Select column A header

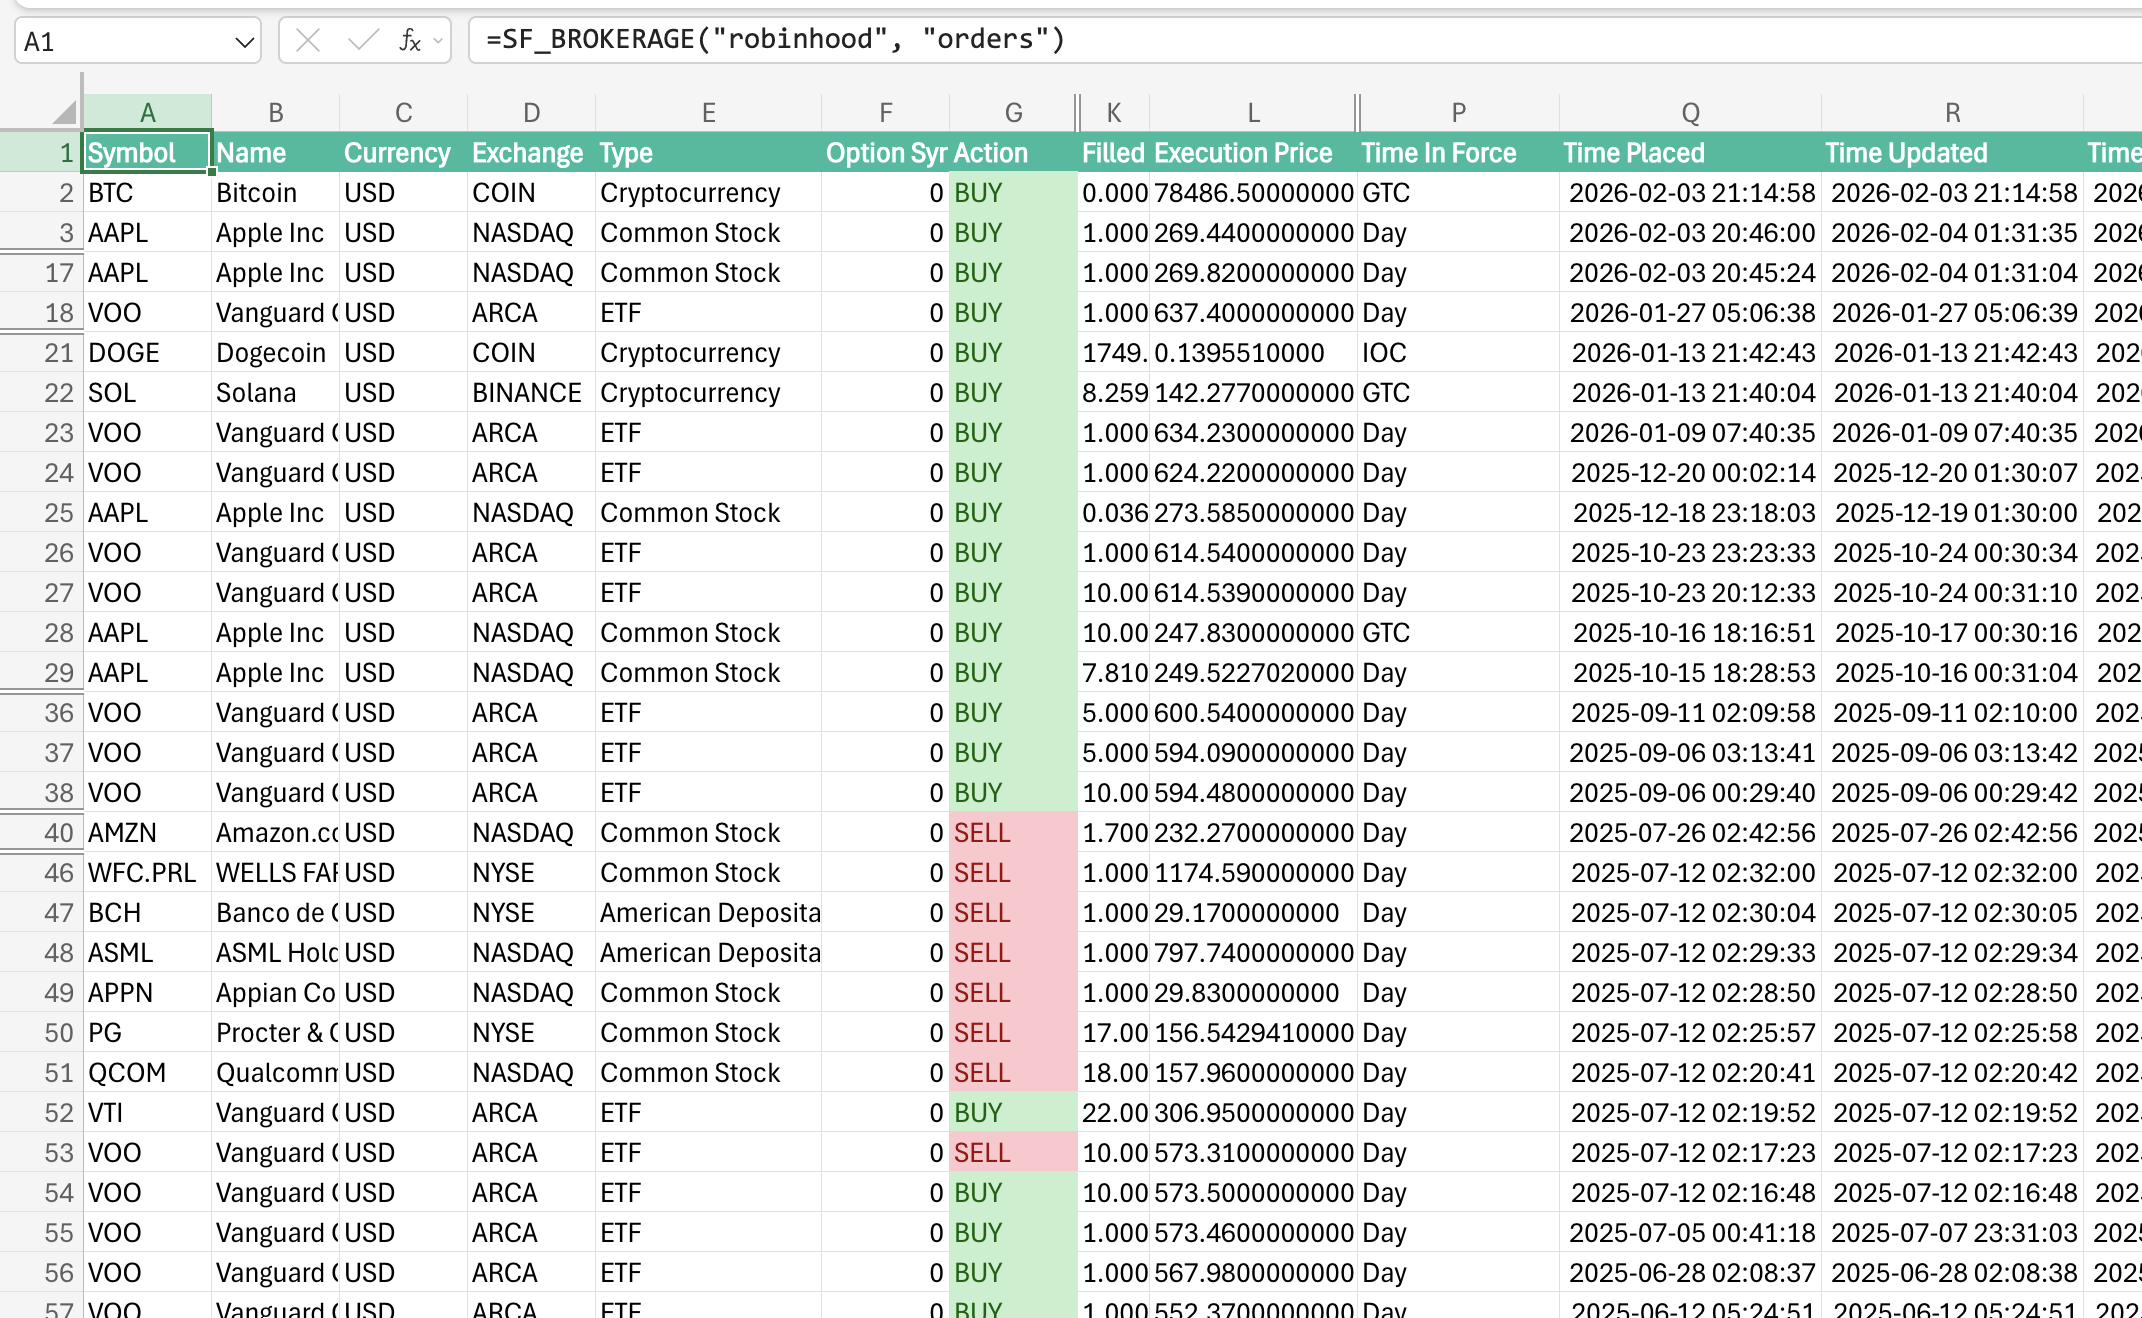147,111
